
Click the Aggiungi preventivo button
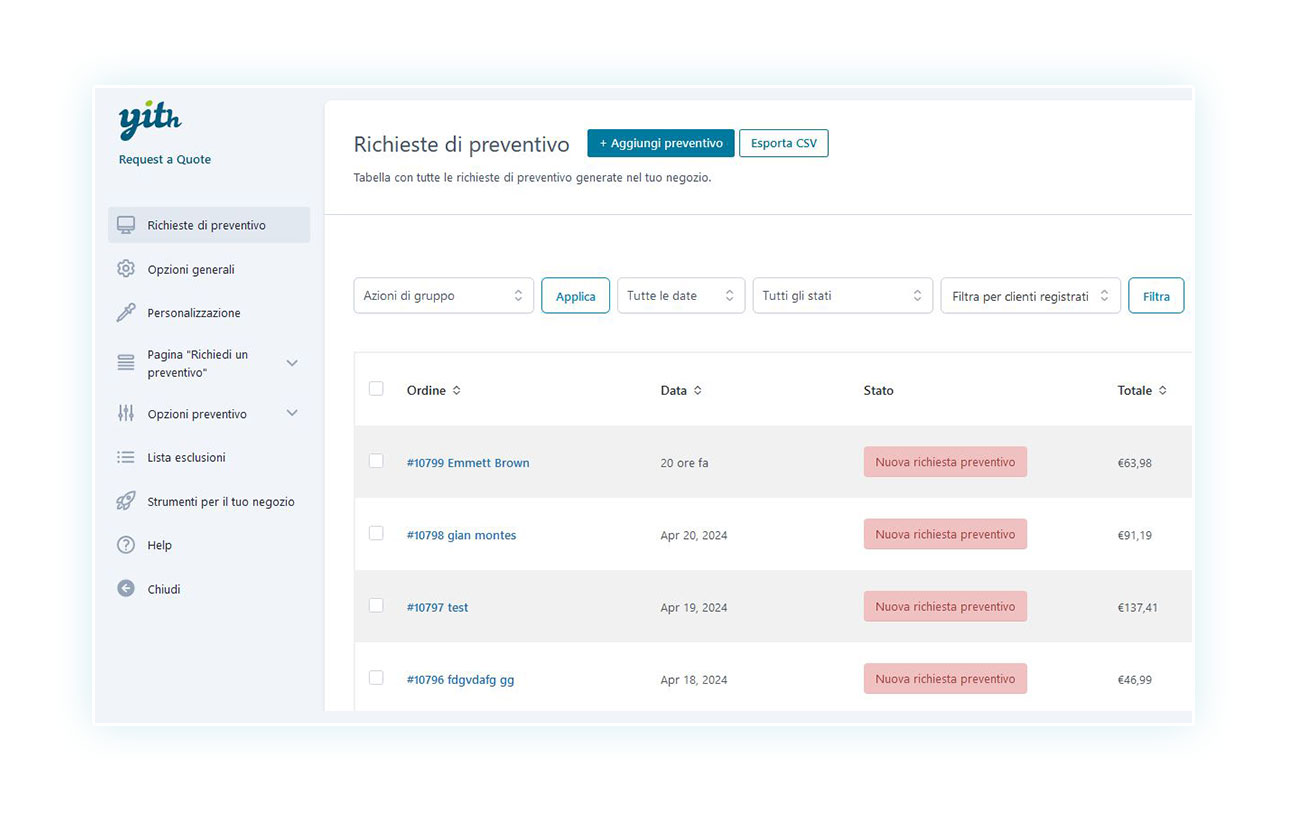coord(661,143)
